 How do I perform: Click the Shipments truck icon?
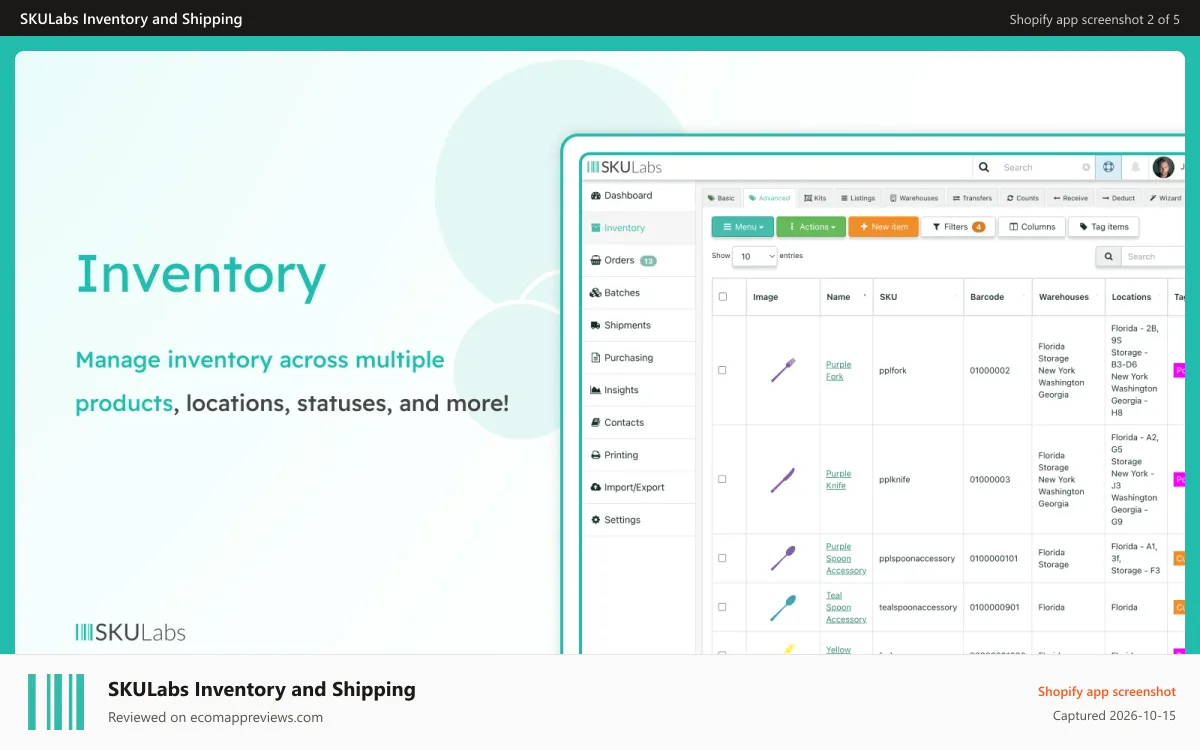point(596,325)
